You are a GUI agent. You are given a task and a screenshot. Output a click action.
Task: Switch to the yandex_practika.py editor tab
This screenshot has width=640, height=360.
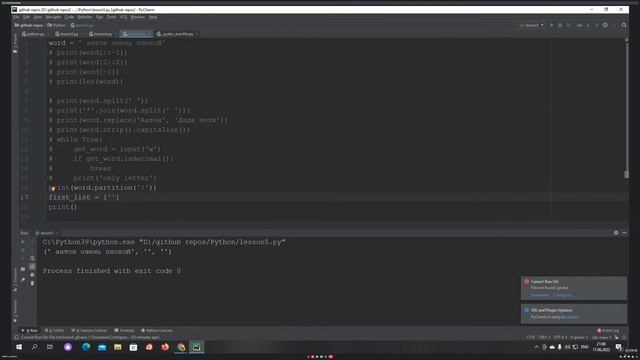pyautogui.click(x=176, y=34)
